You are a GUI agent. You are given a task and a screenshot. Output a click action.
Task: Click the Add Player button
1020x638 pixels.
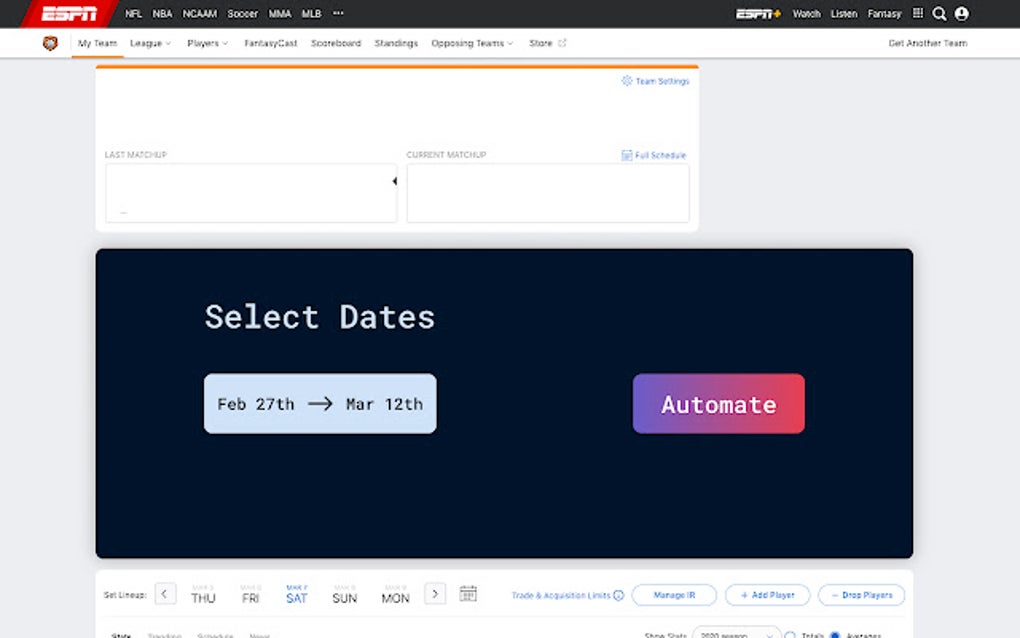(x=767, y=594)
